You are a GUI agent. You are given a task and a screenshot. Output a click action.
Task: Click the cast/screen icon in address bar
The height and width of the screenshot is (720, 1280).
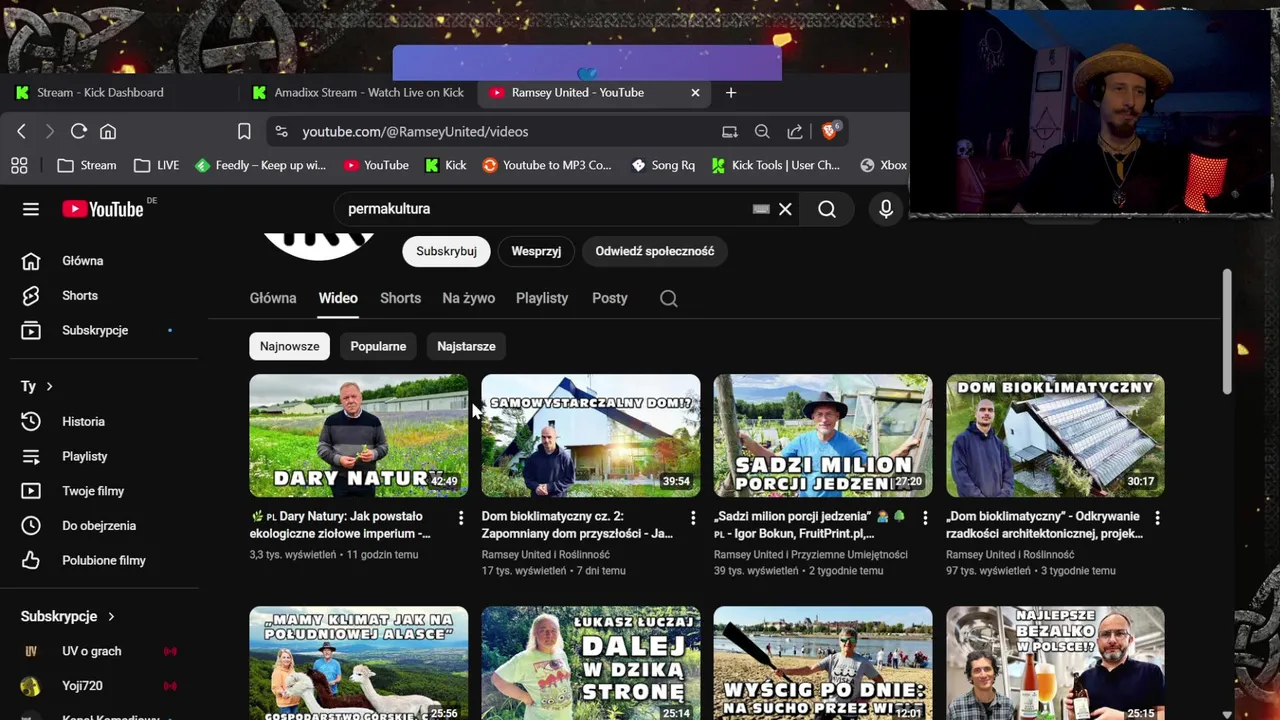[x=730, y=131]
